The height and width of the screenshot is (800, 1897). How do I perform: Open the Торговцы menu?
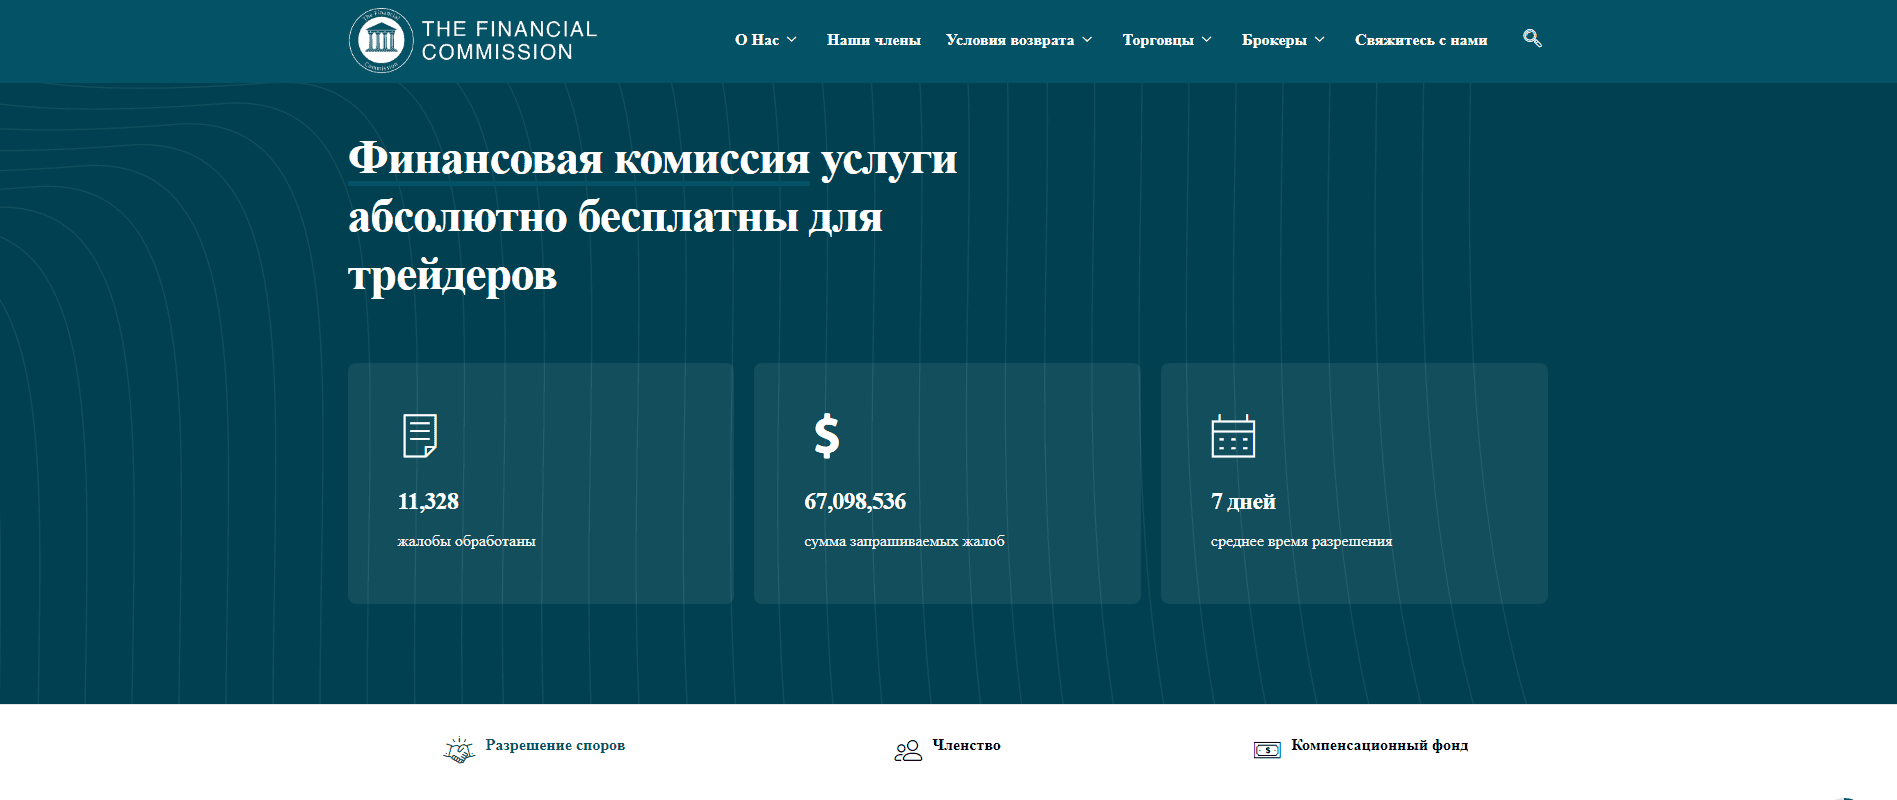coord(1158,40)
